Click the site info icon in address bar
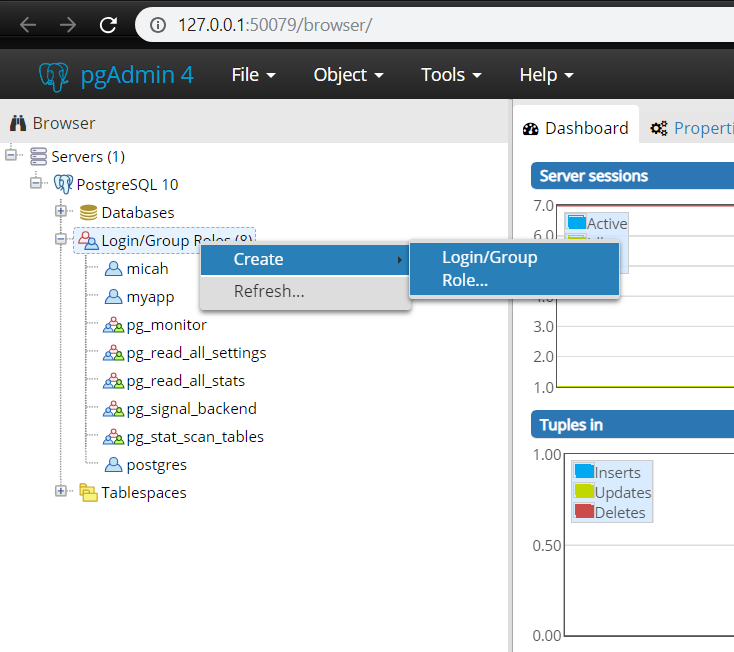The image size is (734, 652). (158, 25)
